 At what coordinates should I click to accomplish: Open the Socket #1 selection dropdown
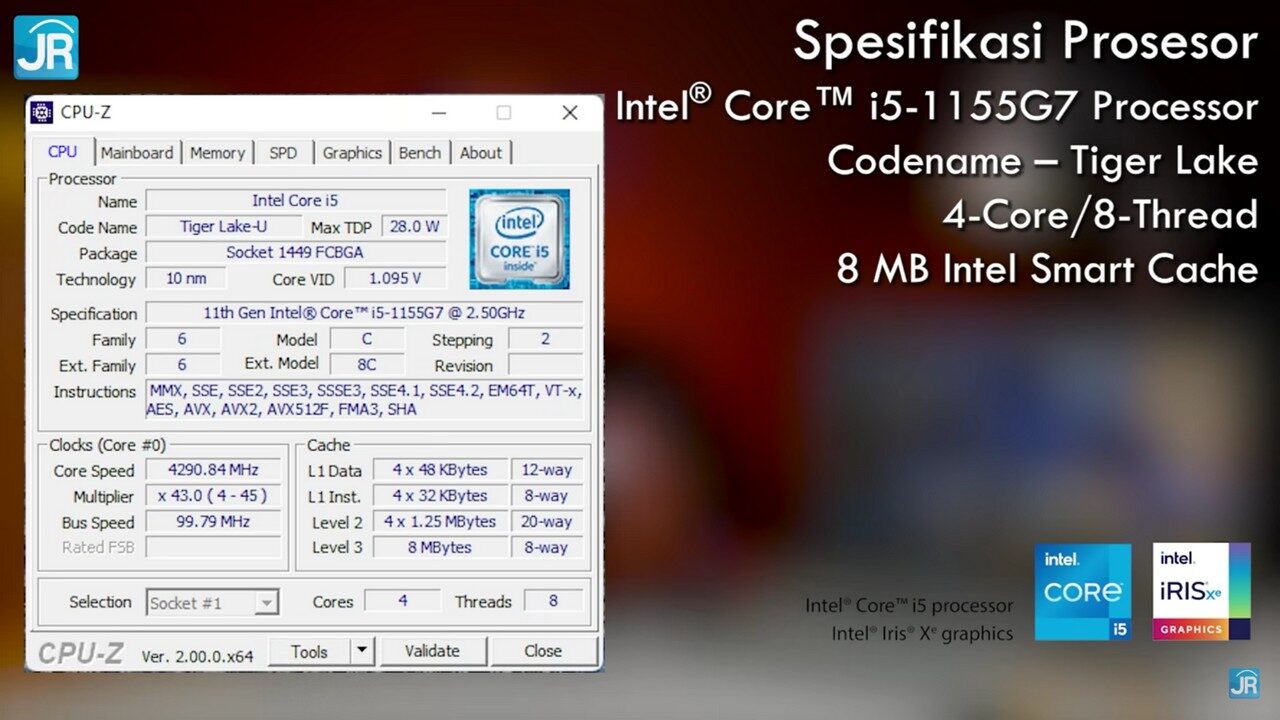(x=266, y=603)
